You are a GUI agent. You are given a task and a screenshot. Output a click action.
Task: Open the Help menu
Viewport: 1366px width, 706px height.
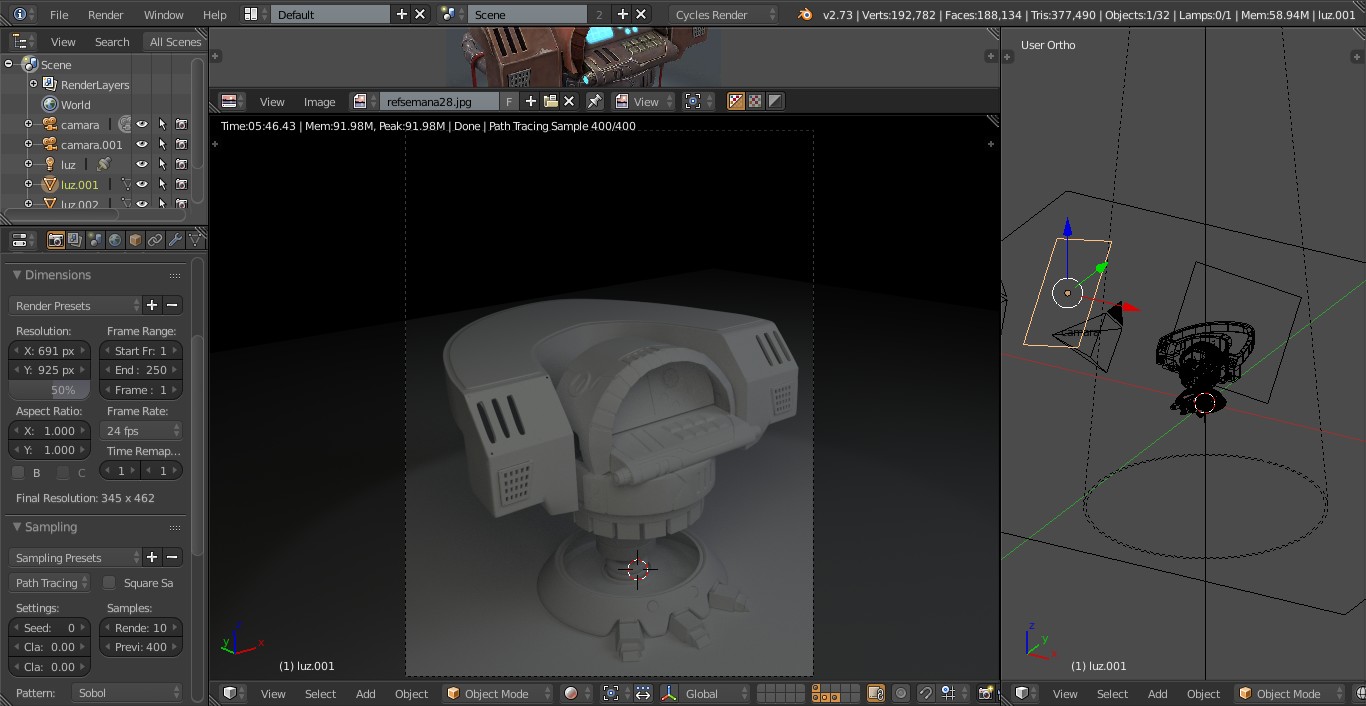[215, 14]
